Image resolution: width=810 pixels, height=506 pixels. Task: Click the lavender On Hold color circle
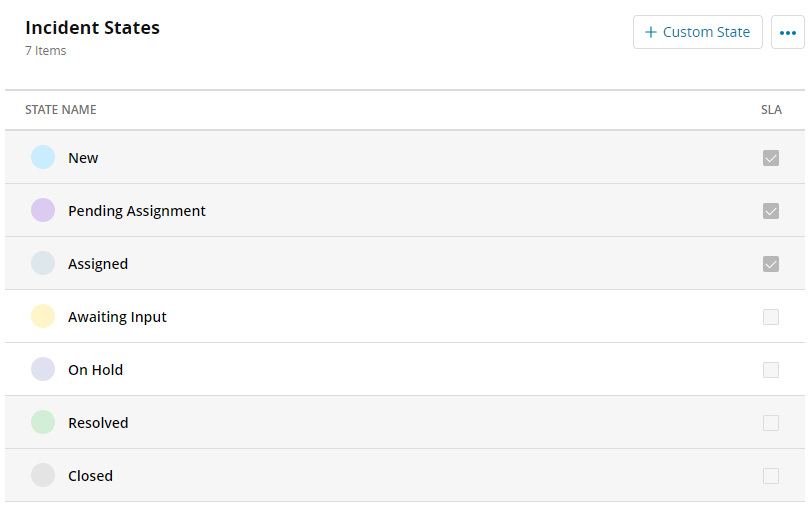coord(43,369)
